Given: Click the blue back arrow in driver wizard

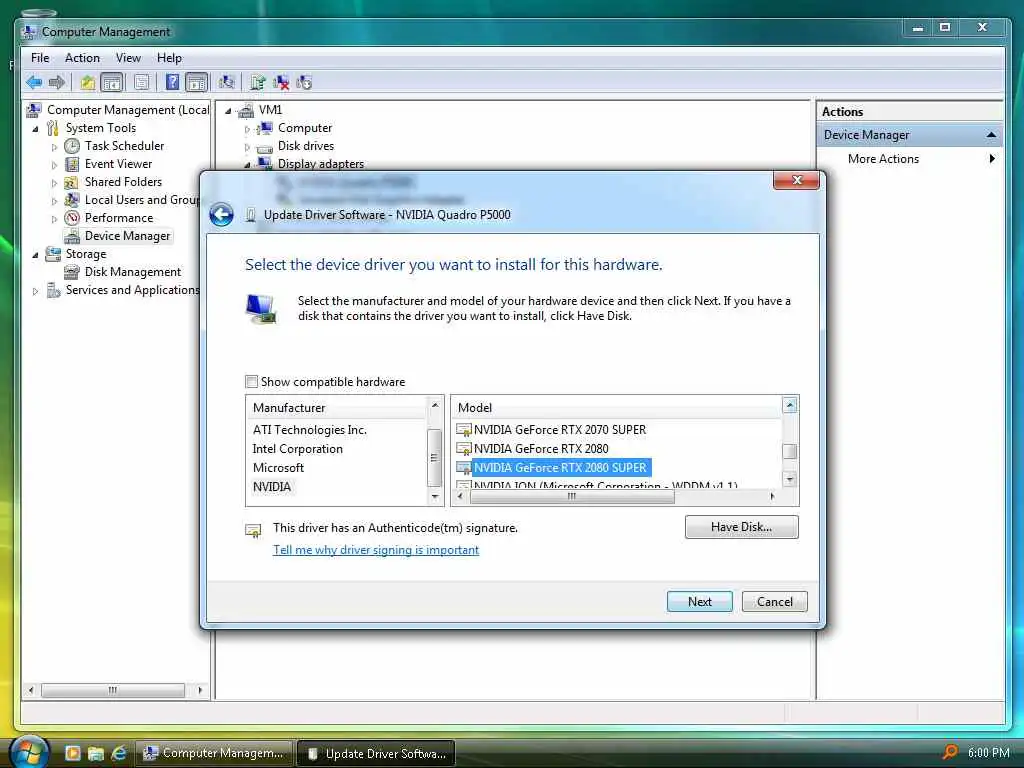Looking at the screenshot, I should click(221, 215).
